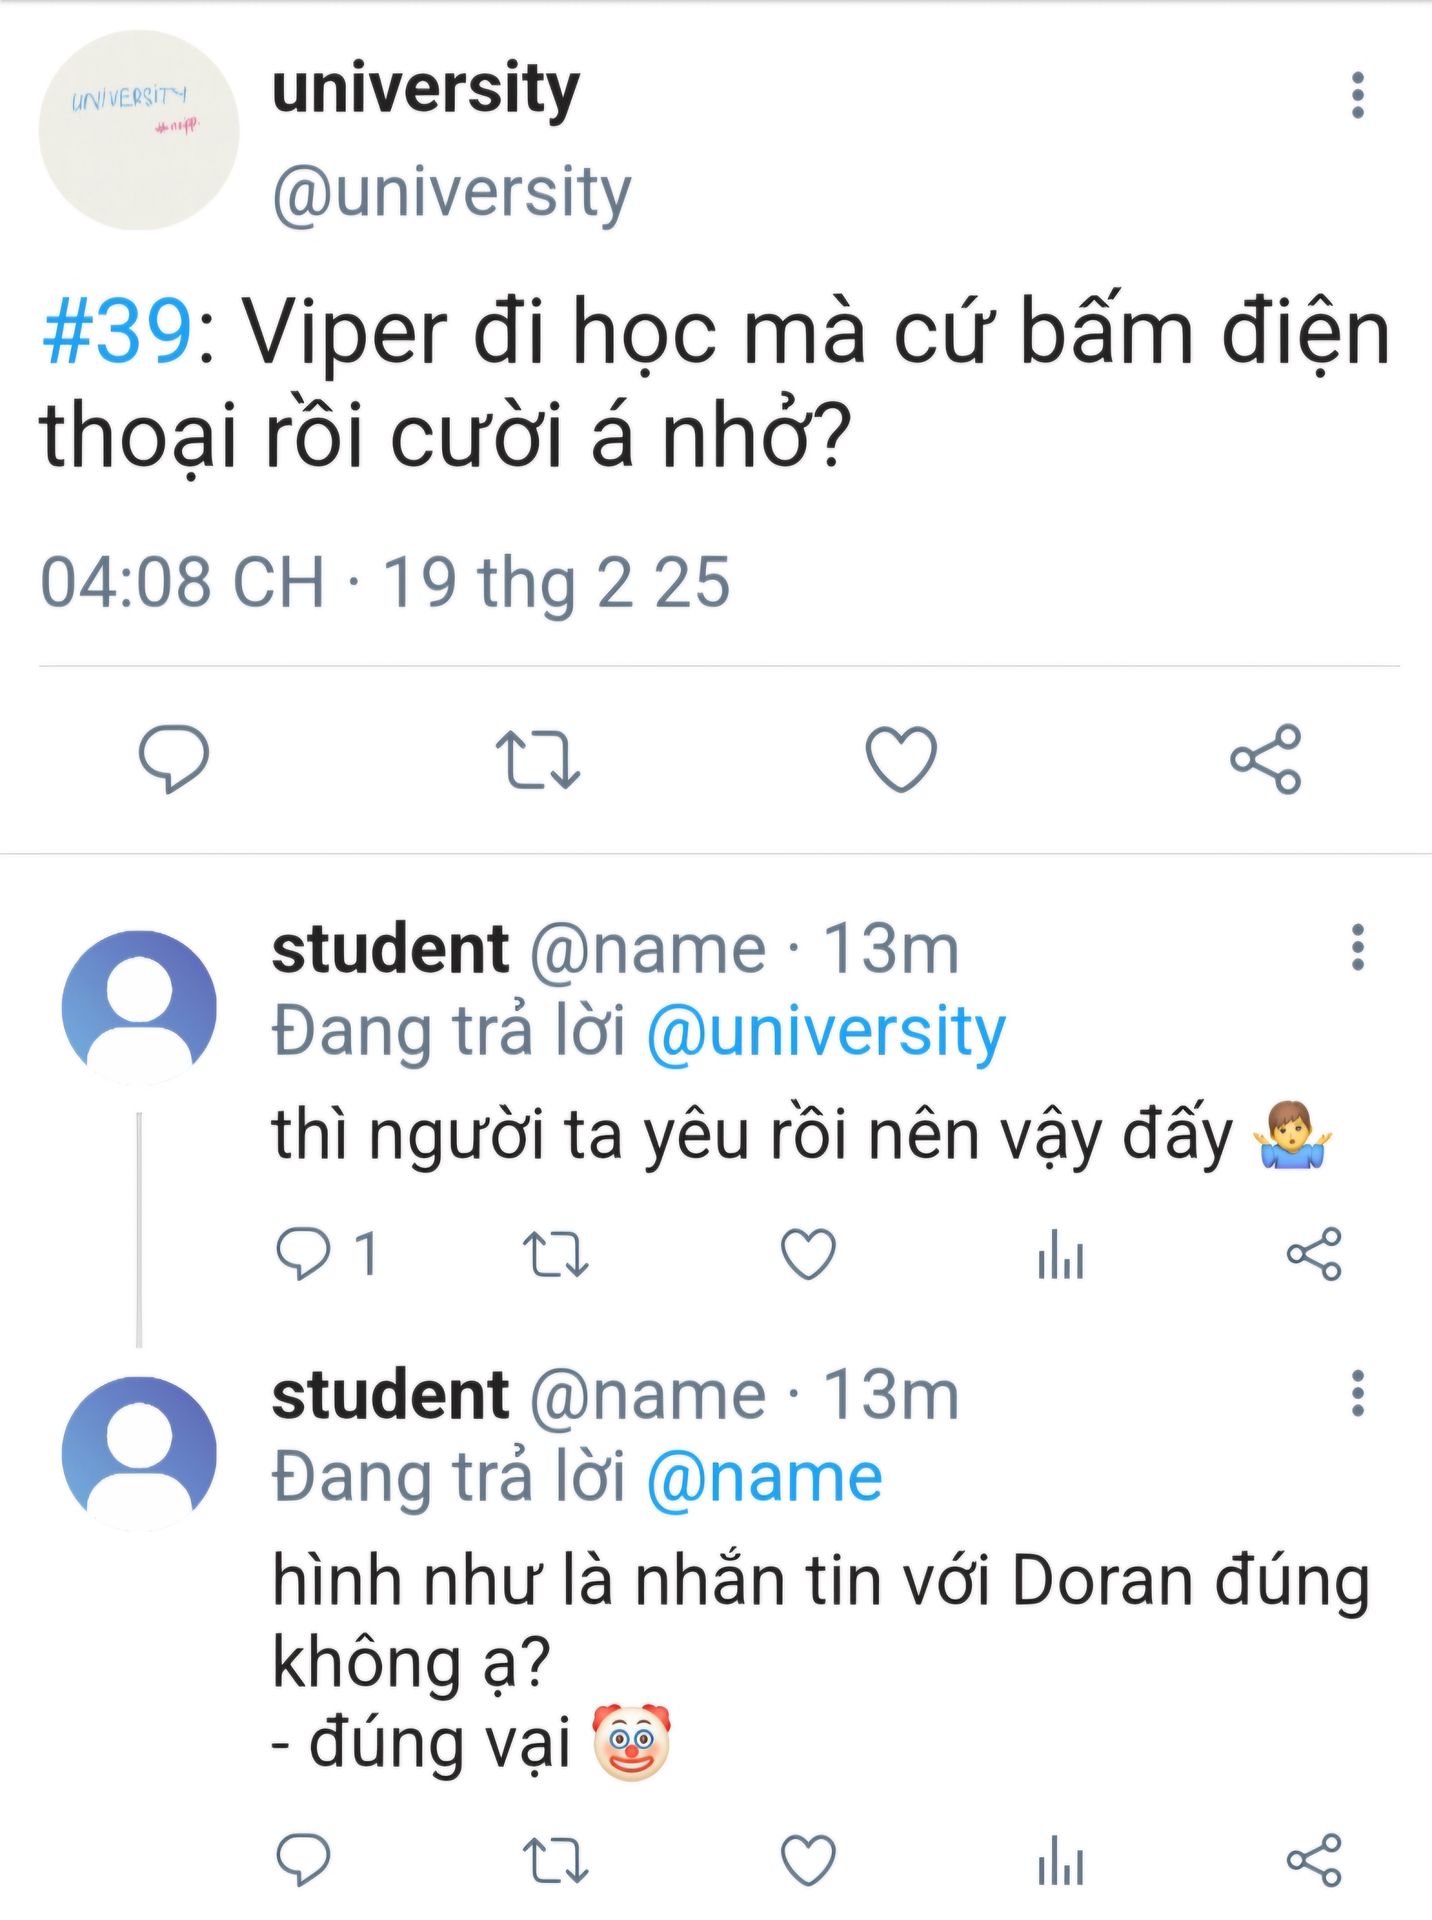Open the @university handle under the display name
Screen dimensions: 1432x1920
coord(451,192)
